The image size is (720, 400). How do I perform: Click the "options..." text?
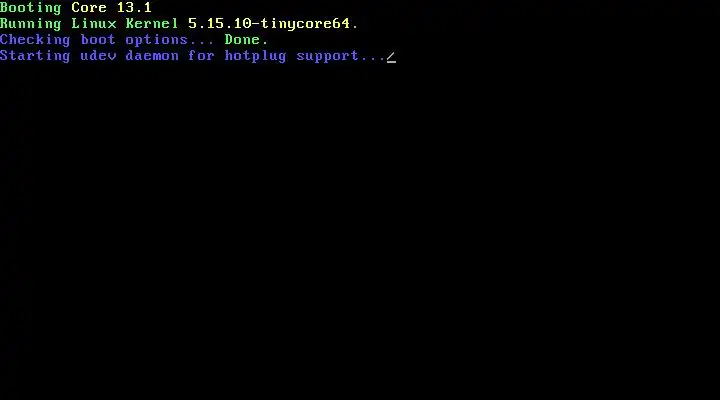point(170,40)
